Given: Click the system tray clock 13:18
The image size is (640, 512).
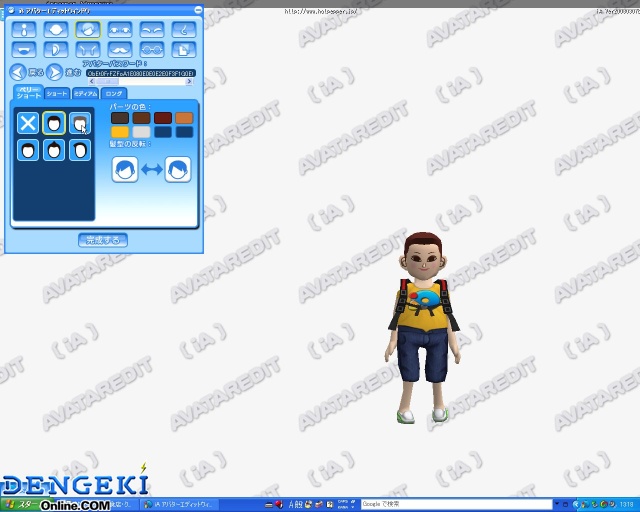Looking at the screenshot, I should pyautogui.click(x=627, y=505).
